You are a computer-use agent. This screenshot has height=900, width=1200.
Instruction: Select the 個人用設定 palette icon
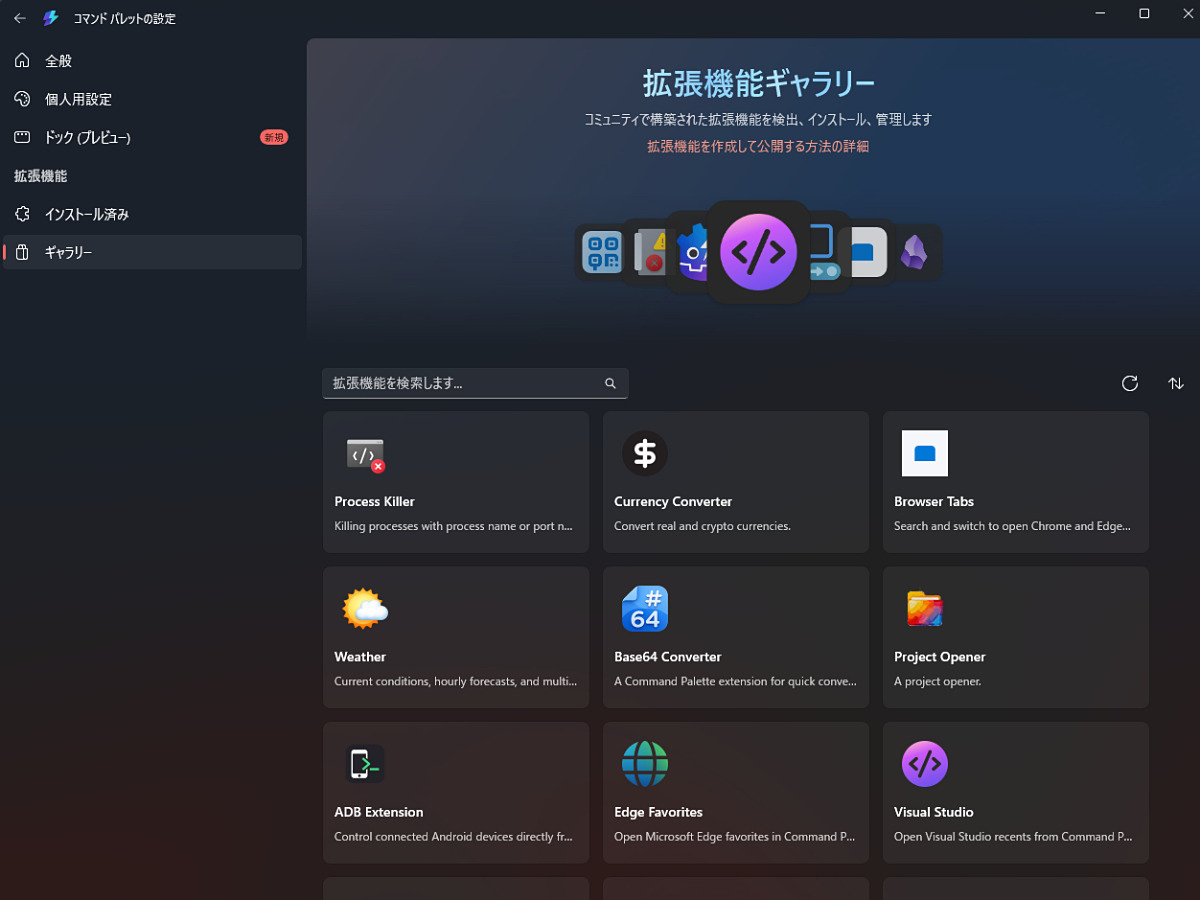coord(22,99)
